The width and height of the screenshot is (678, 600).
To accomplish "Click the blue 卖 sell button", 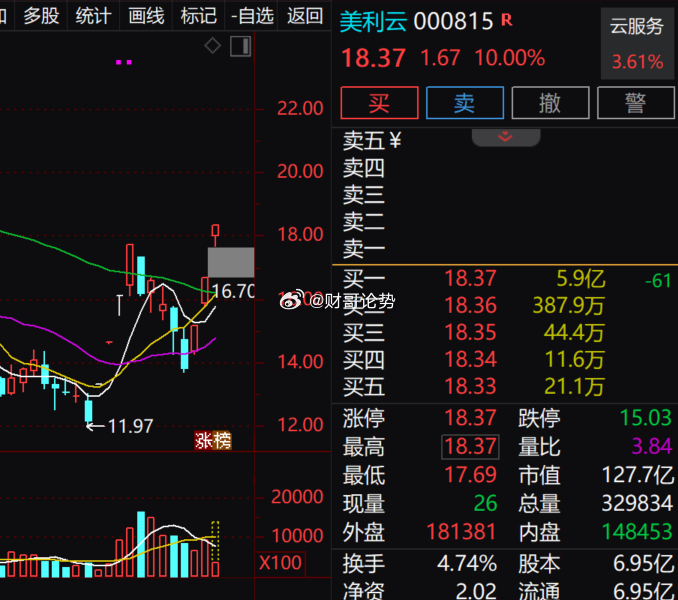I will pos(465,103).
